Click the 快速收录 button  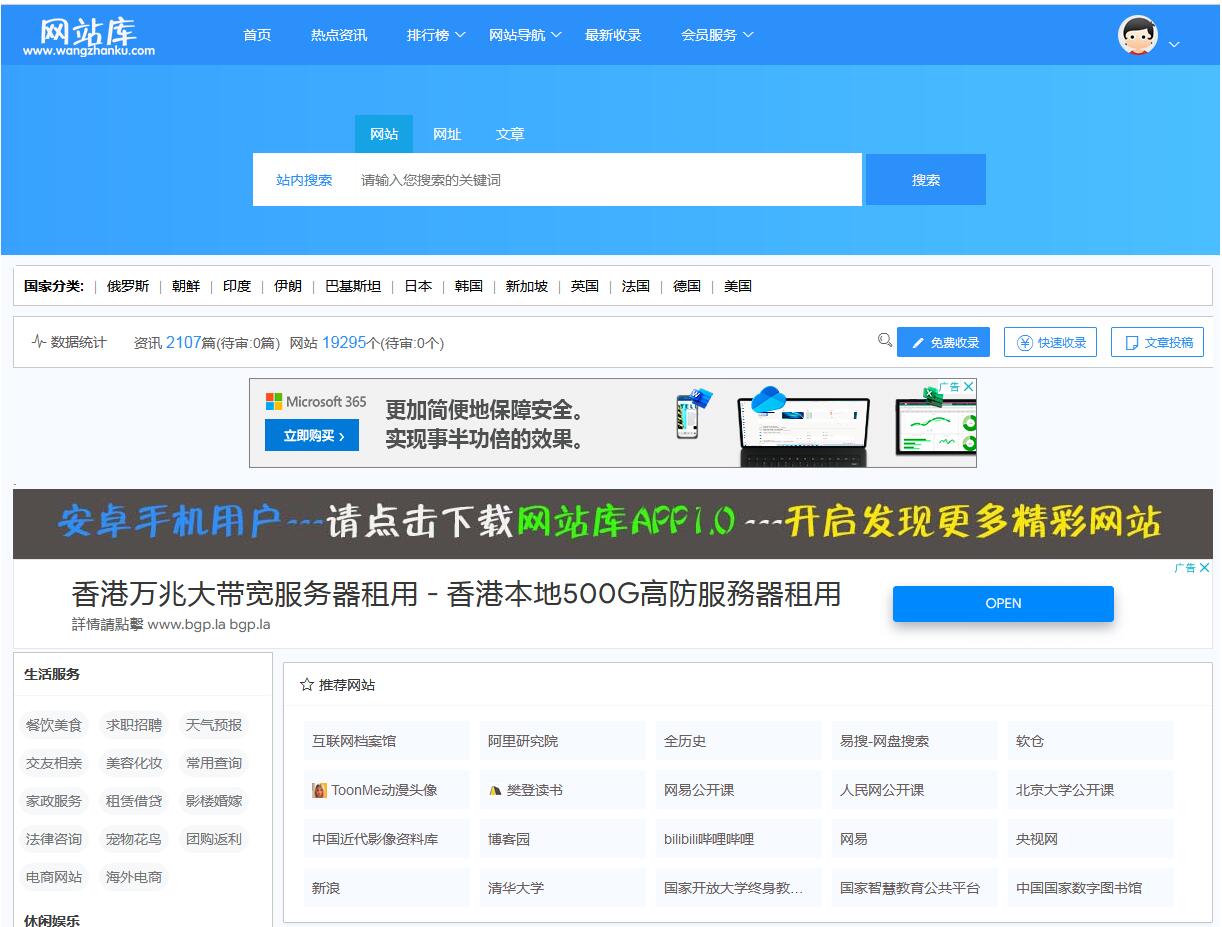(1051, 342)
